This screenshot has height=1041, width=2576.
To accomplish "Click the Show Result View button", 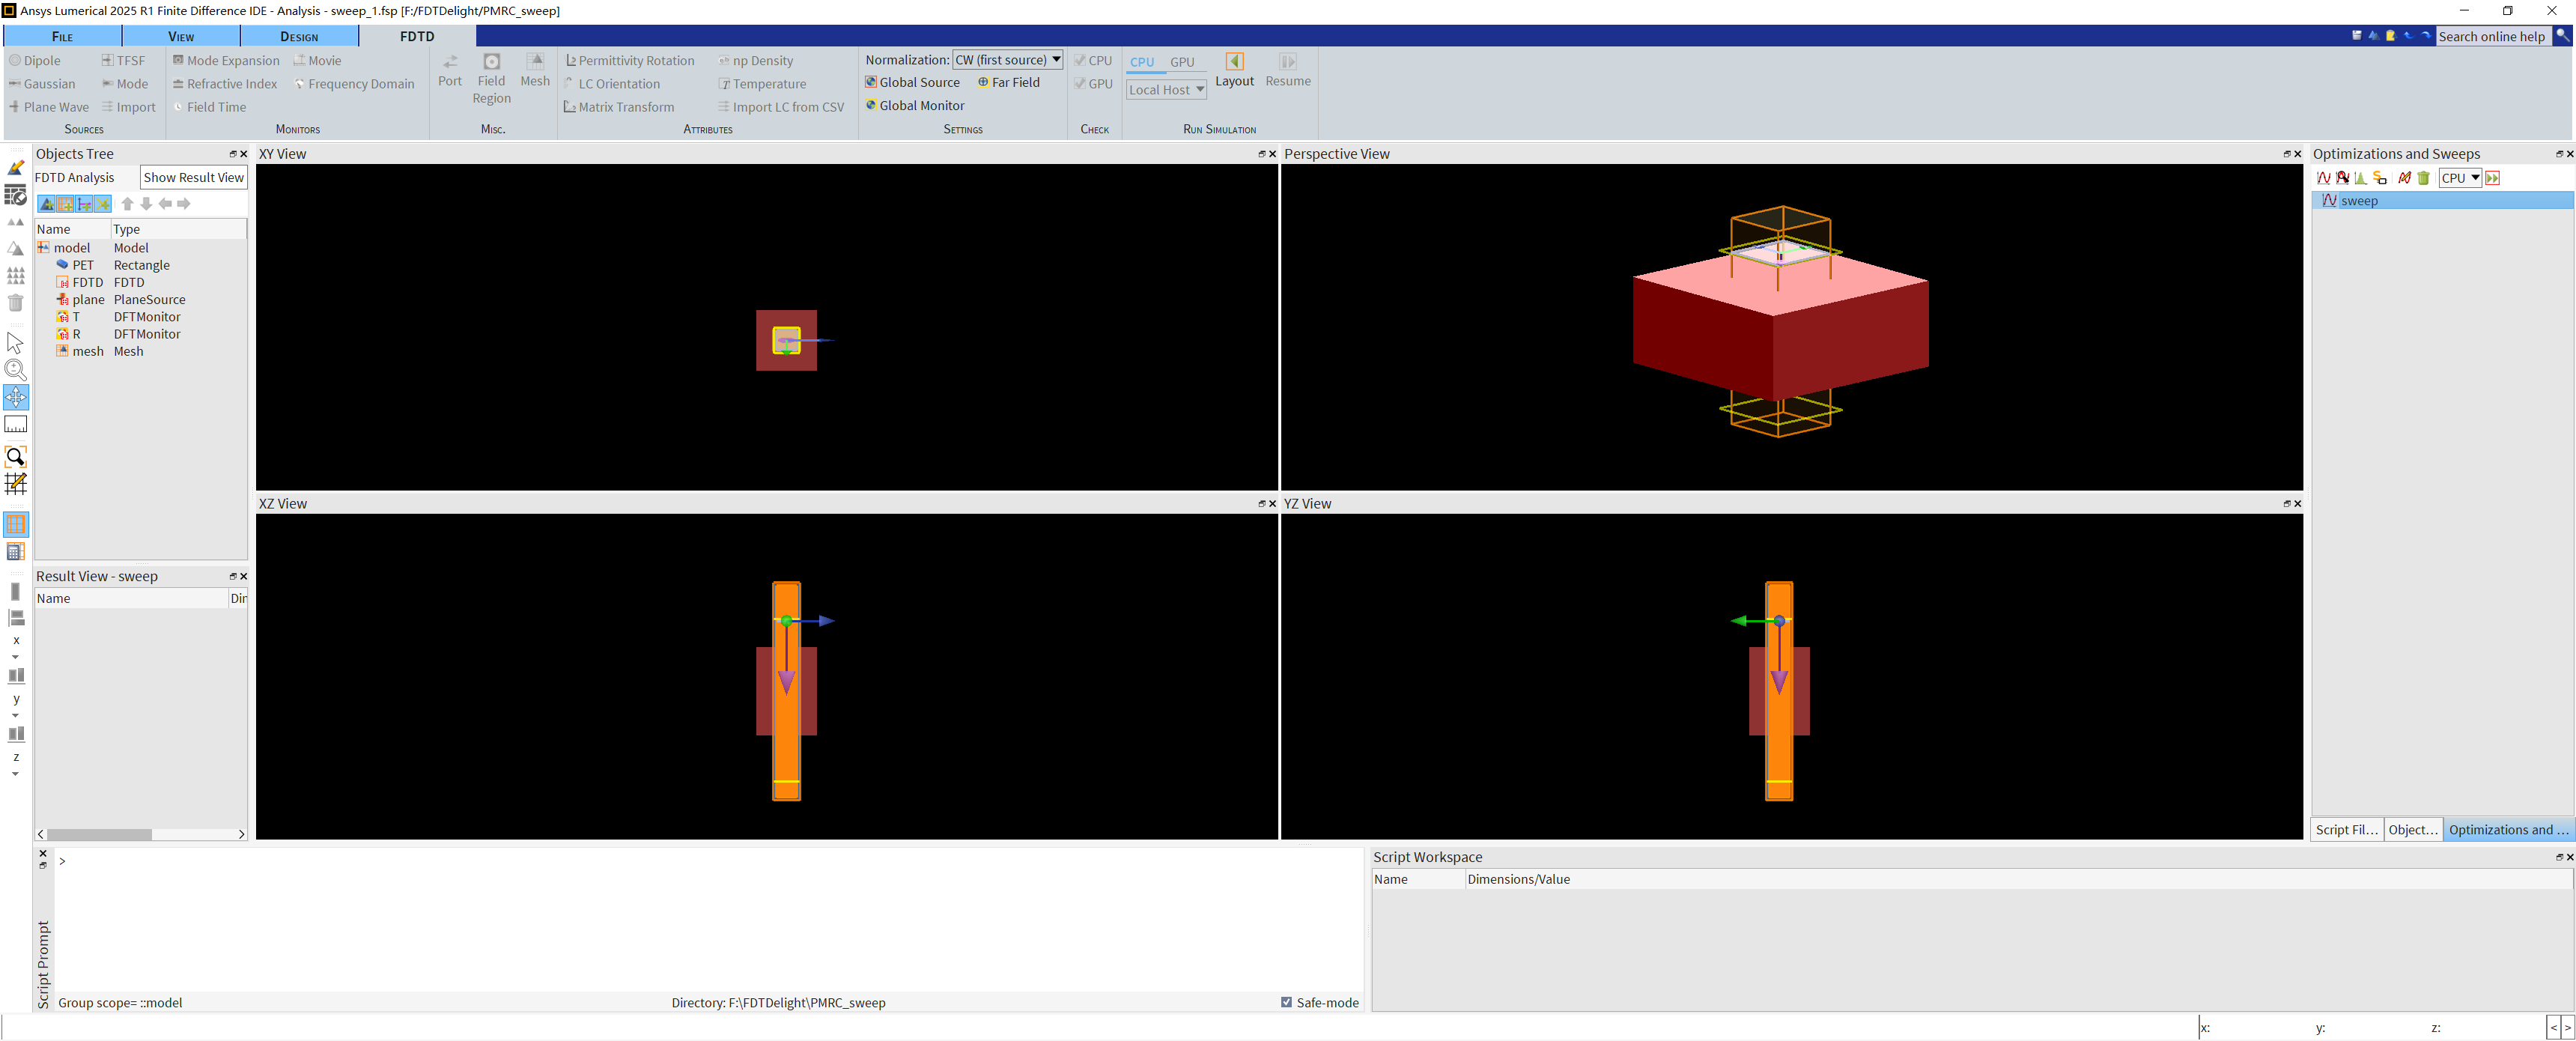I will point(193,178).
